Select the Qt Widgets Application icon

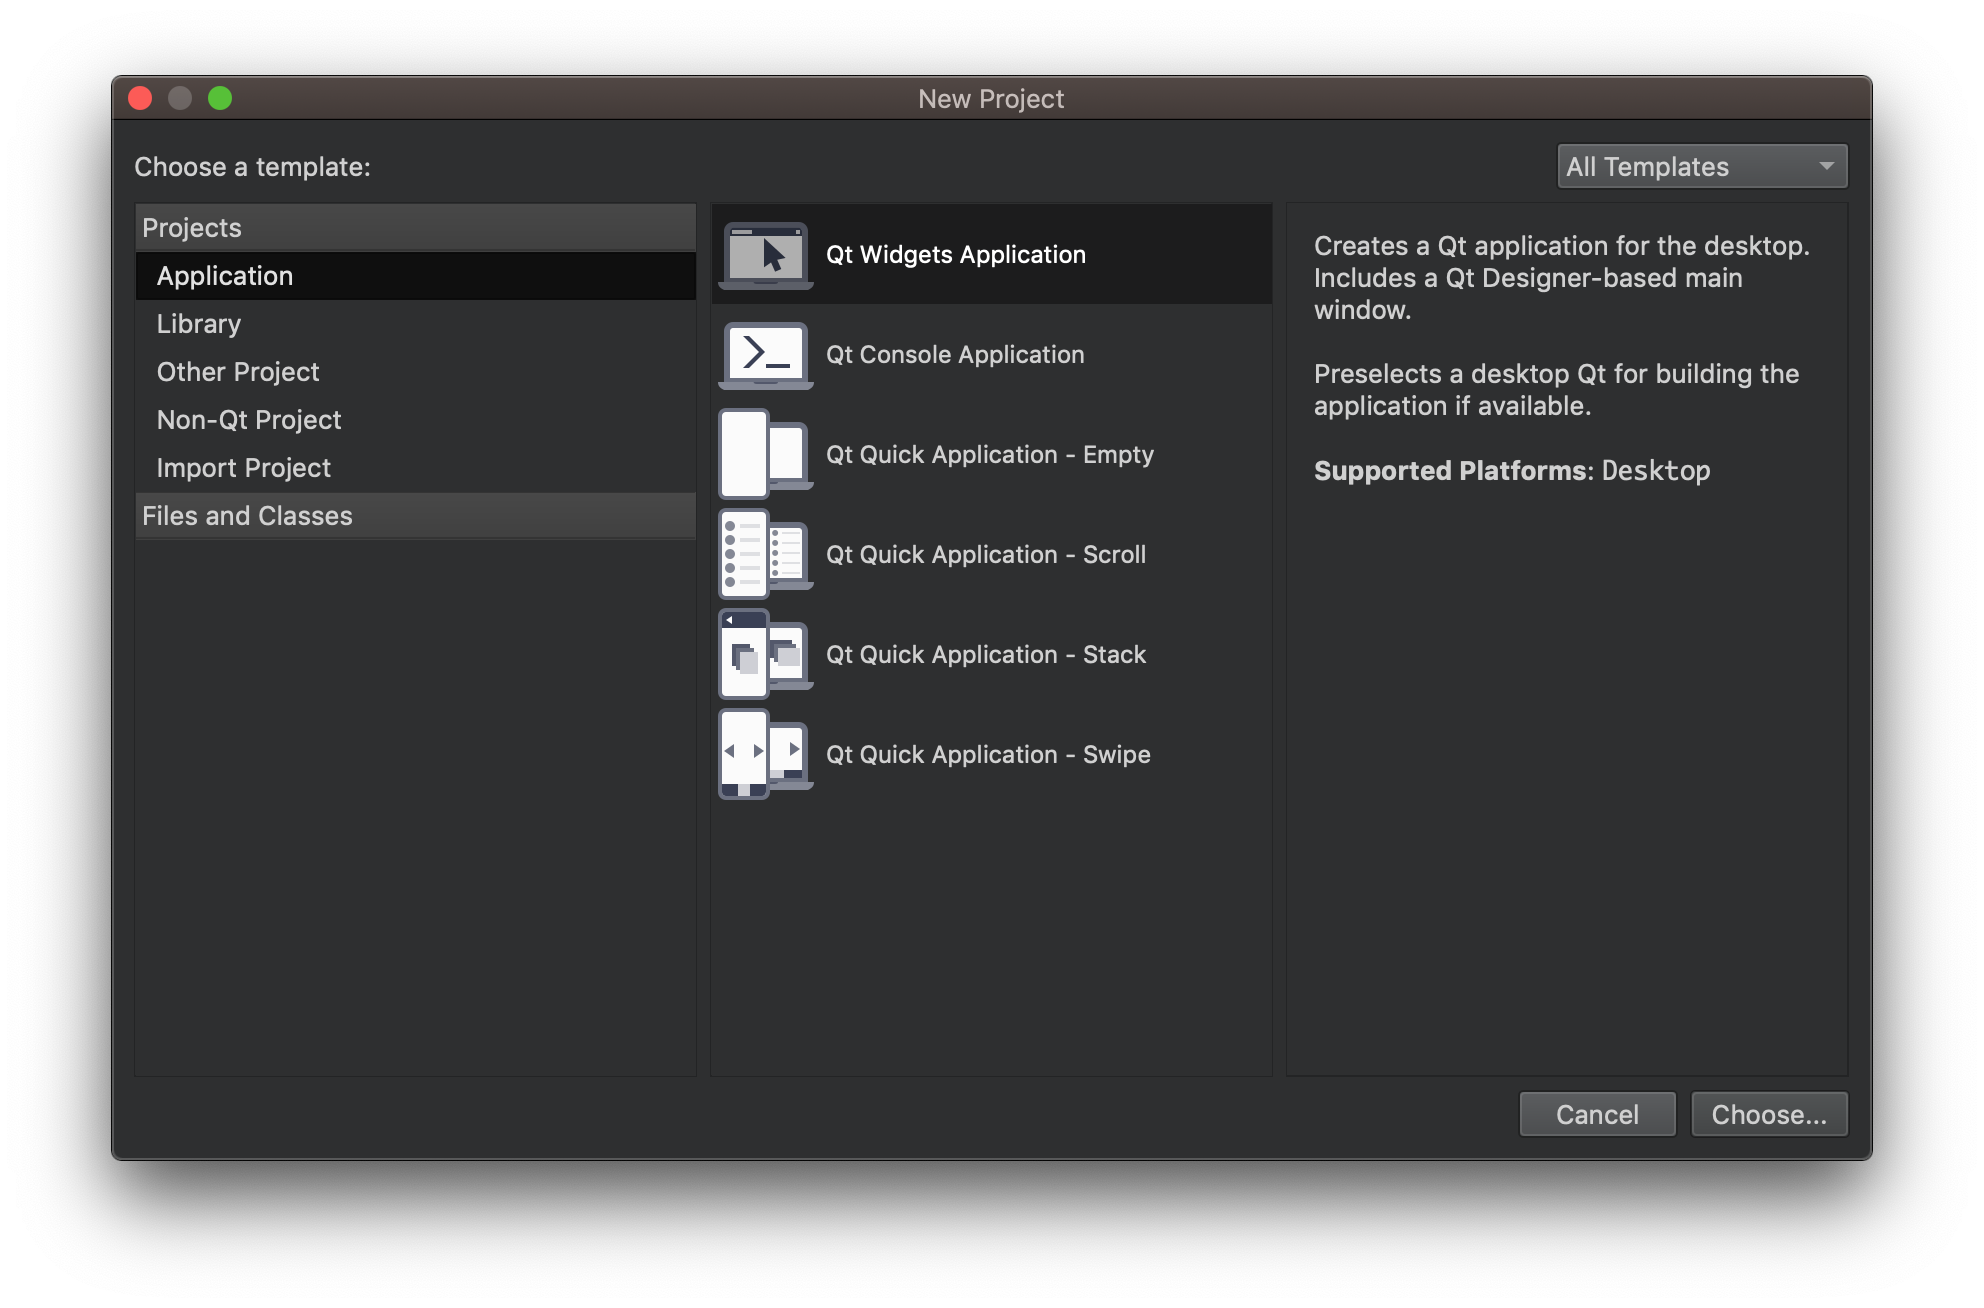click(766, 255)
